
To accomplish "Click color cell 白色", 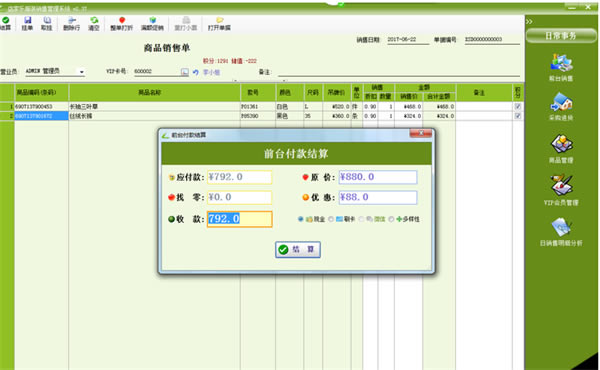I will coord(290,106).
